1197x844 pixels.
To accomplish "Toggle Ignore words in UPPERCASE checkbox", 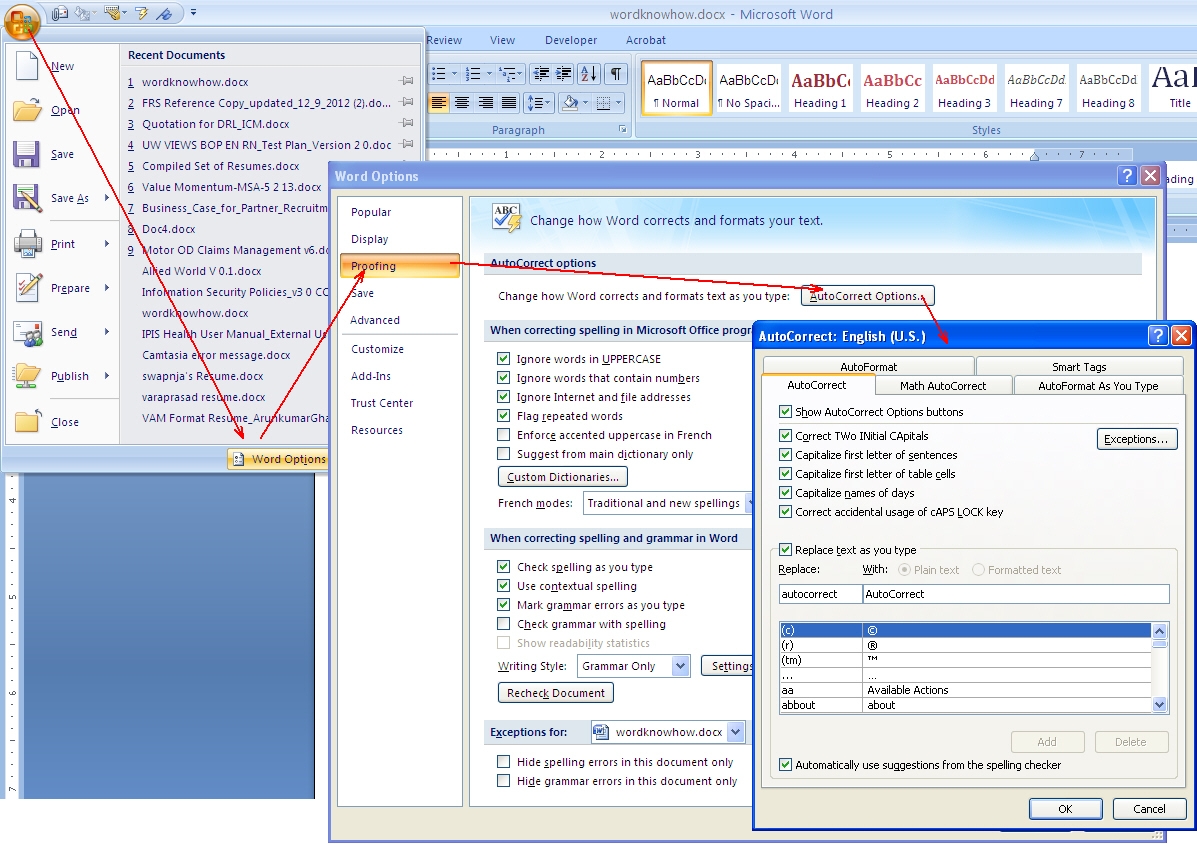I will [x=503, y=359].
